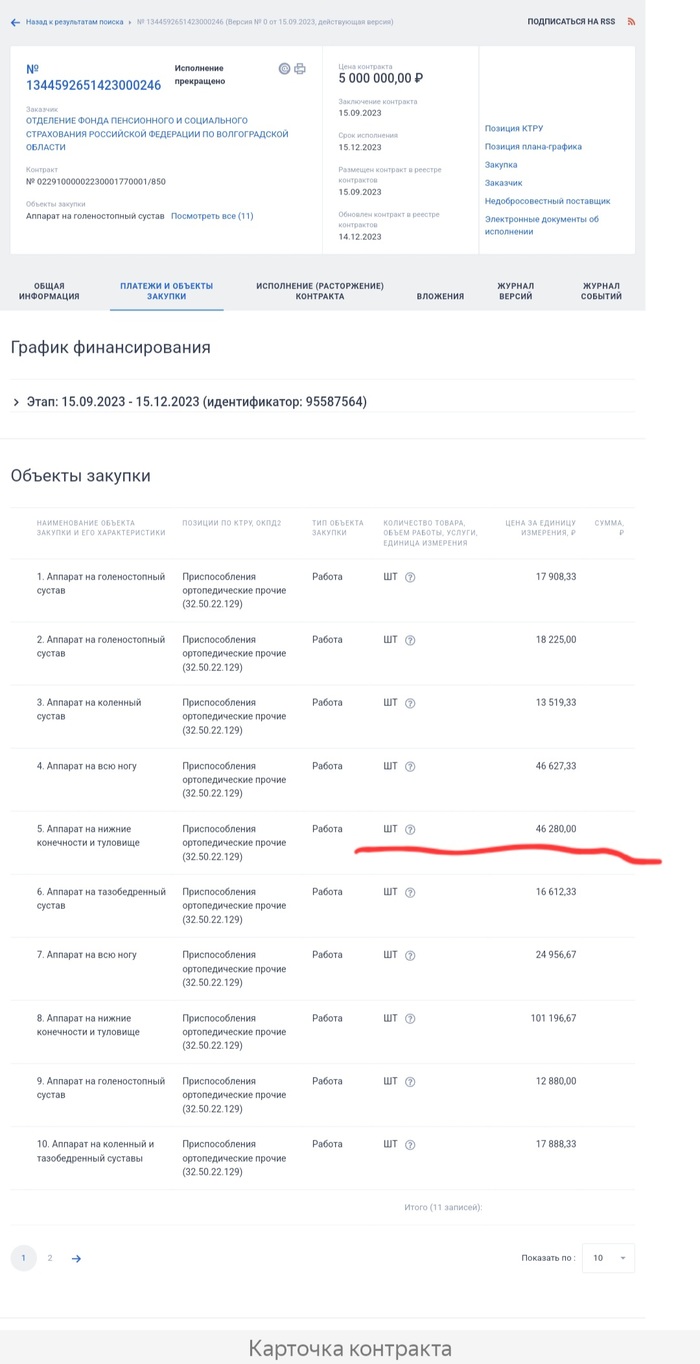Viewport: 700px width, 1364px height.
Task: Open Недобросовестный поставщик link
Action: click(x=547, y=201)
